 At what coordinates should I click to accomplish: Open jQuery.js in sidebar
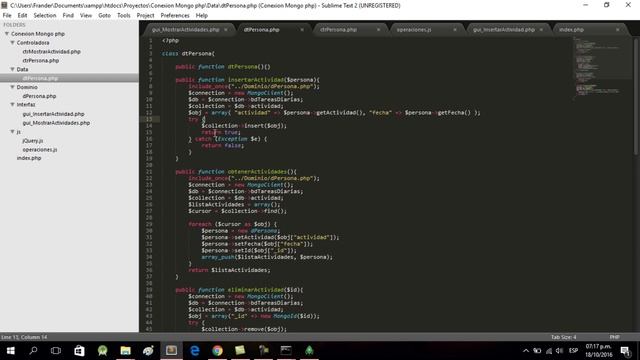tap(33, 140)
